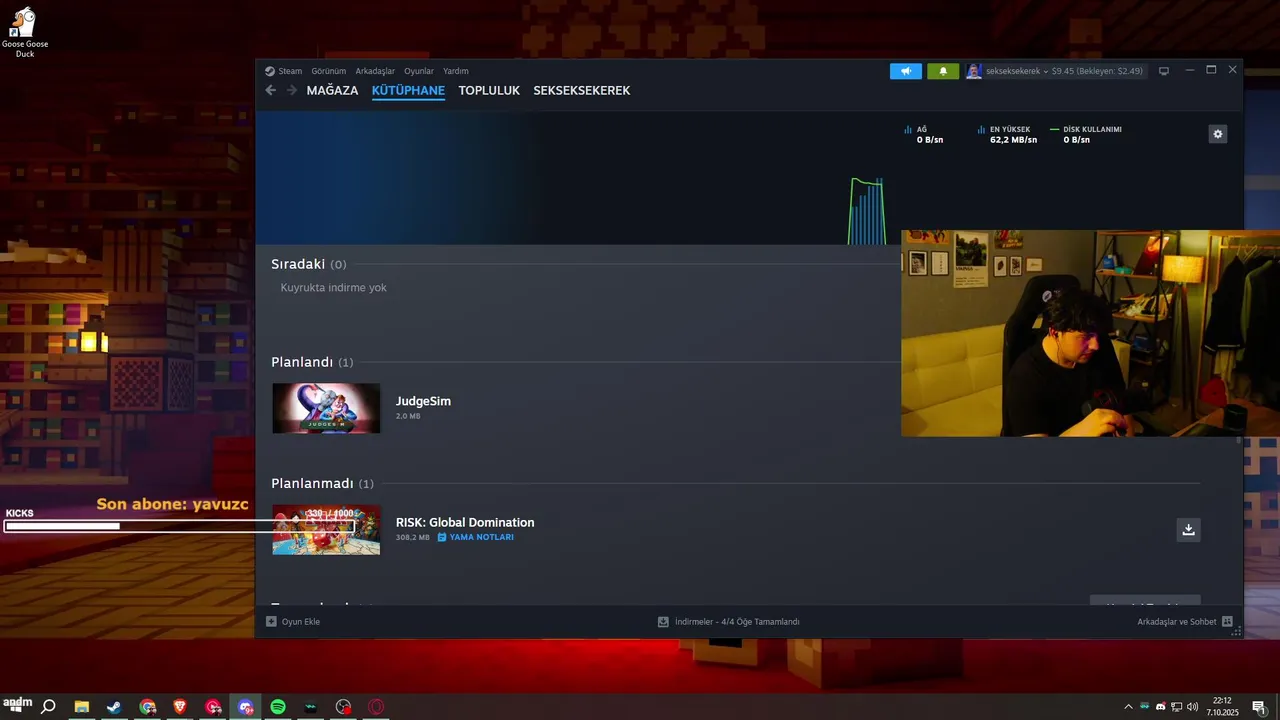This screenshot has width=1280, height=720.
Task: Open Spotify from the taskbar
Action: tap(278, 707)
